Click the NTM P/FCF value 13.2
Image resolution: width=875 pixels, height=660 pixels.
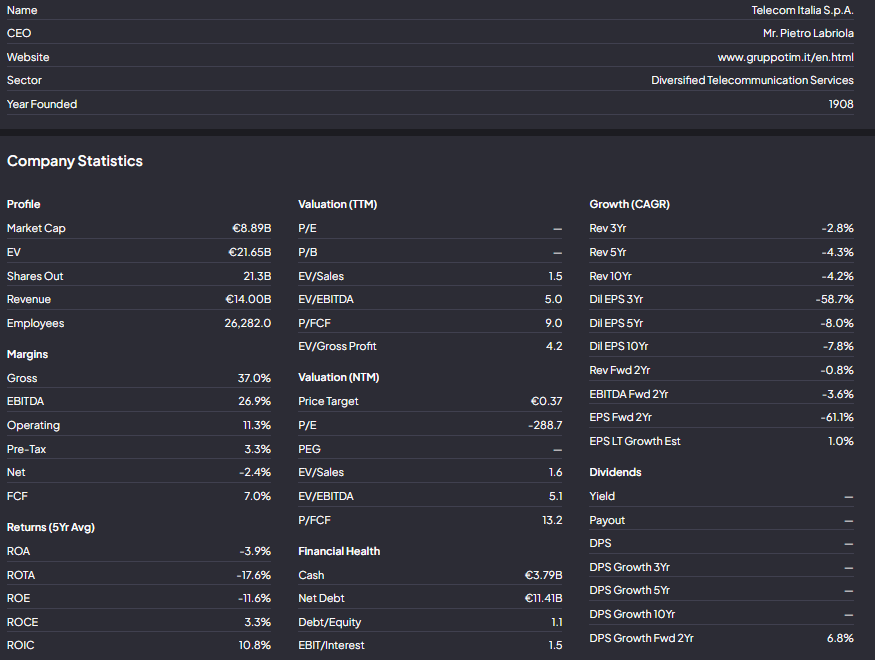pyautogui.click(x=552, y=521)
